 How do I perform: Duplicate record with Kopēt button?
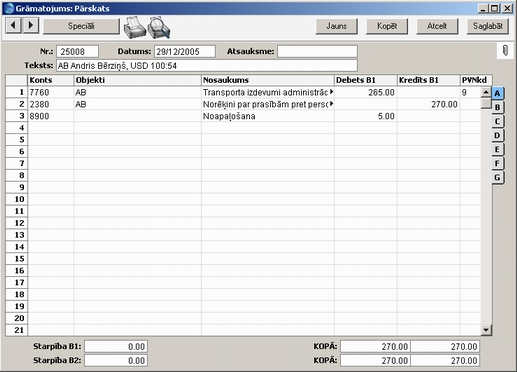pos(387,26)
